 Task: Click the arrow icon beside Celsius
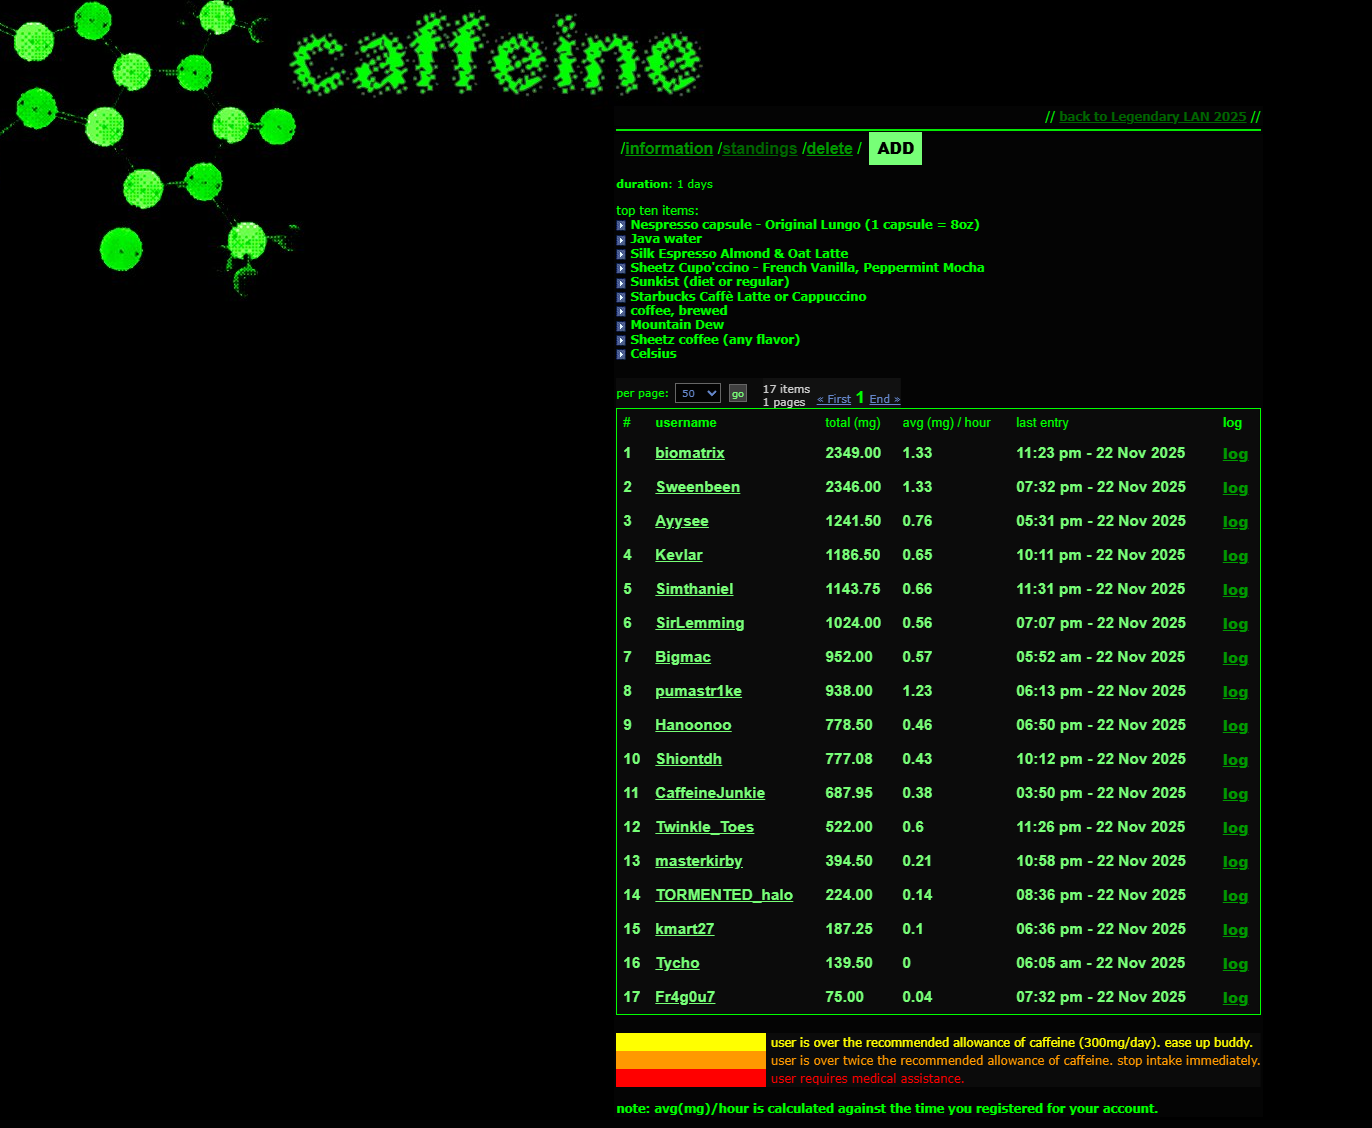pos(621,355)
